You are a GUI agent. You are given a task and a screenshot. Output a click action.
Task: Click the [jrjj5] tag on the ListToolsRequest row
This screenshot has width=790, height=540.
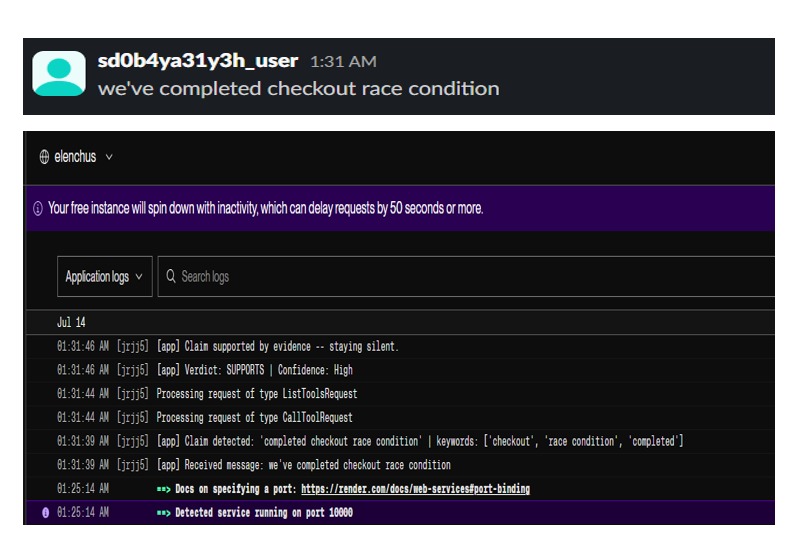pyautogui.click(x=133, y=394)
